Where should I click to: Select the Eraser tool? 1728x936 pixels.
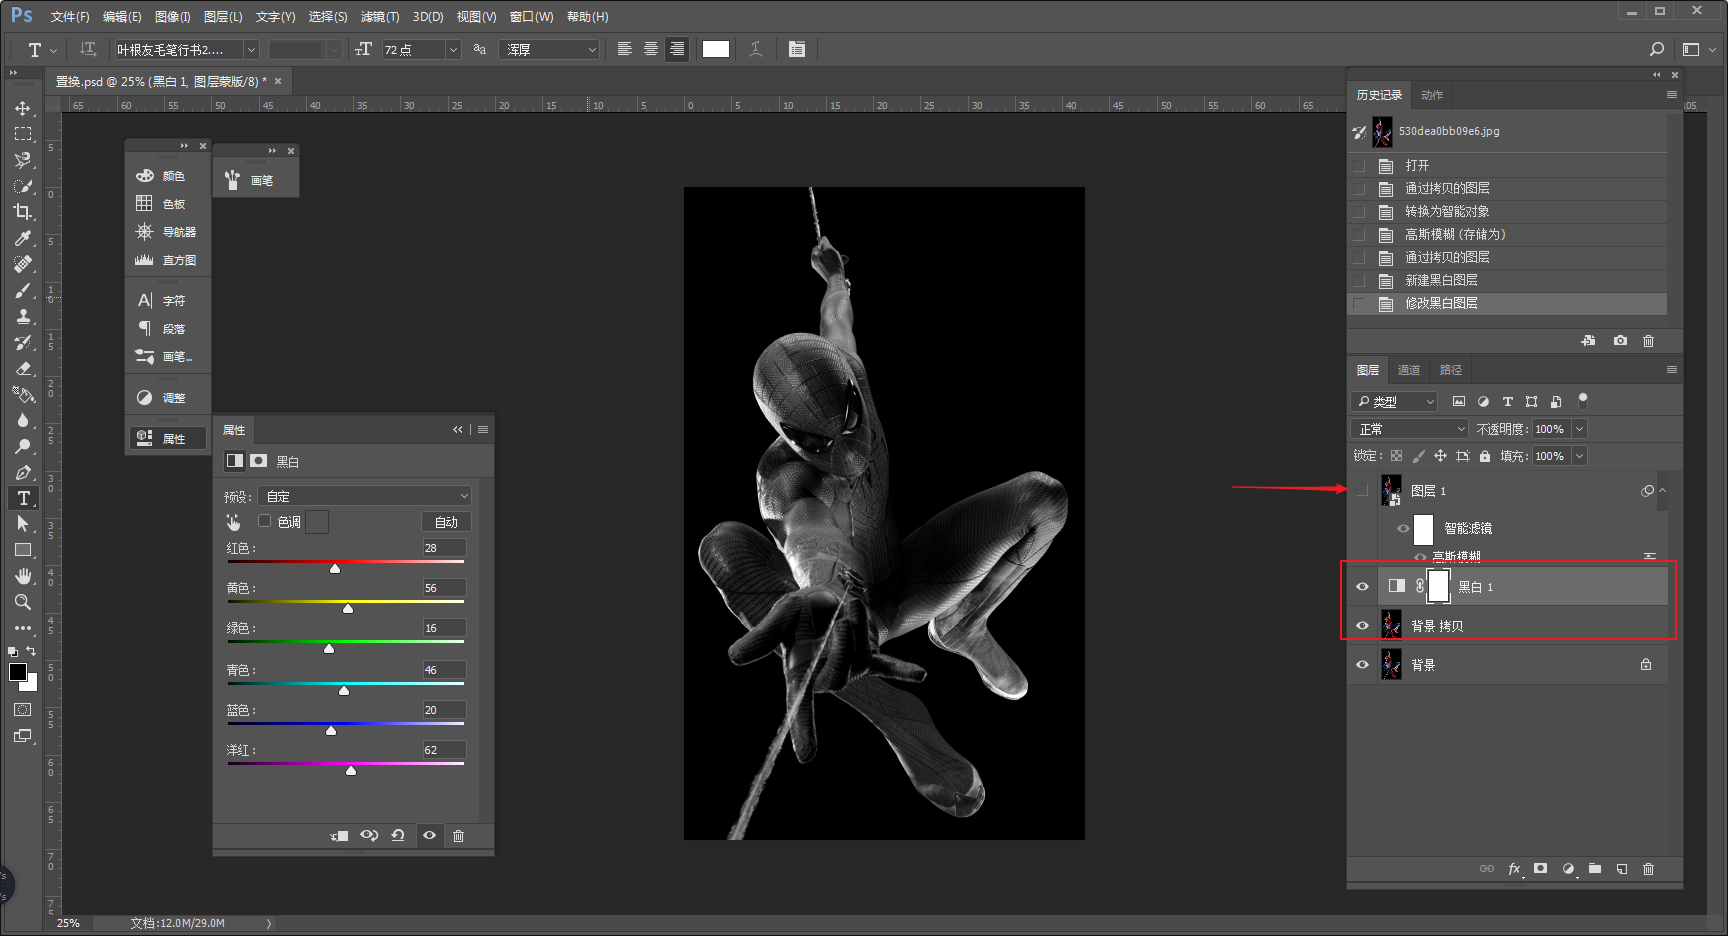[22, 368]
